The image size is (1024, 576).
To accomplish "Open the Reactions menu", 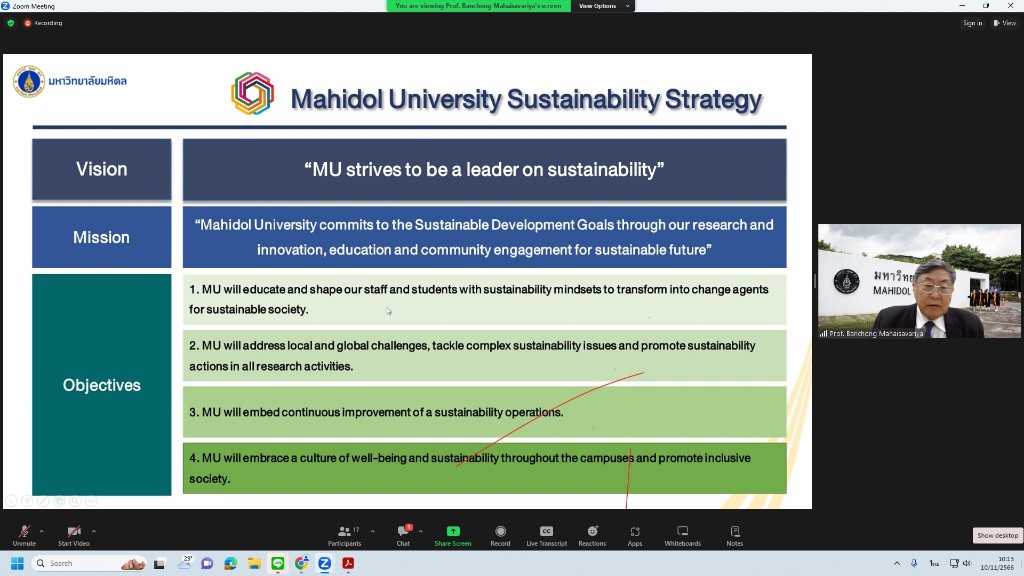I will pyautogui.click(x=592, y=535).
